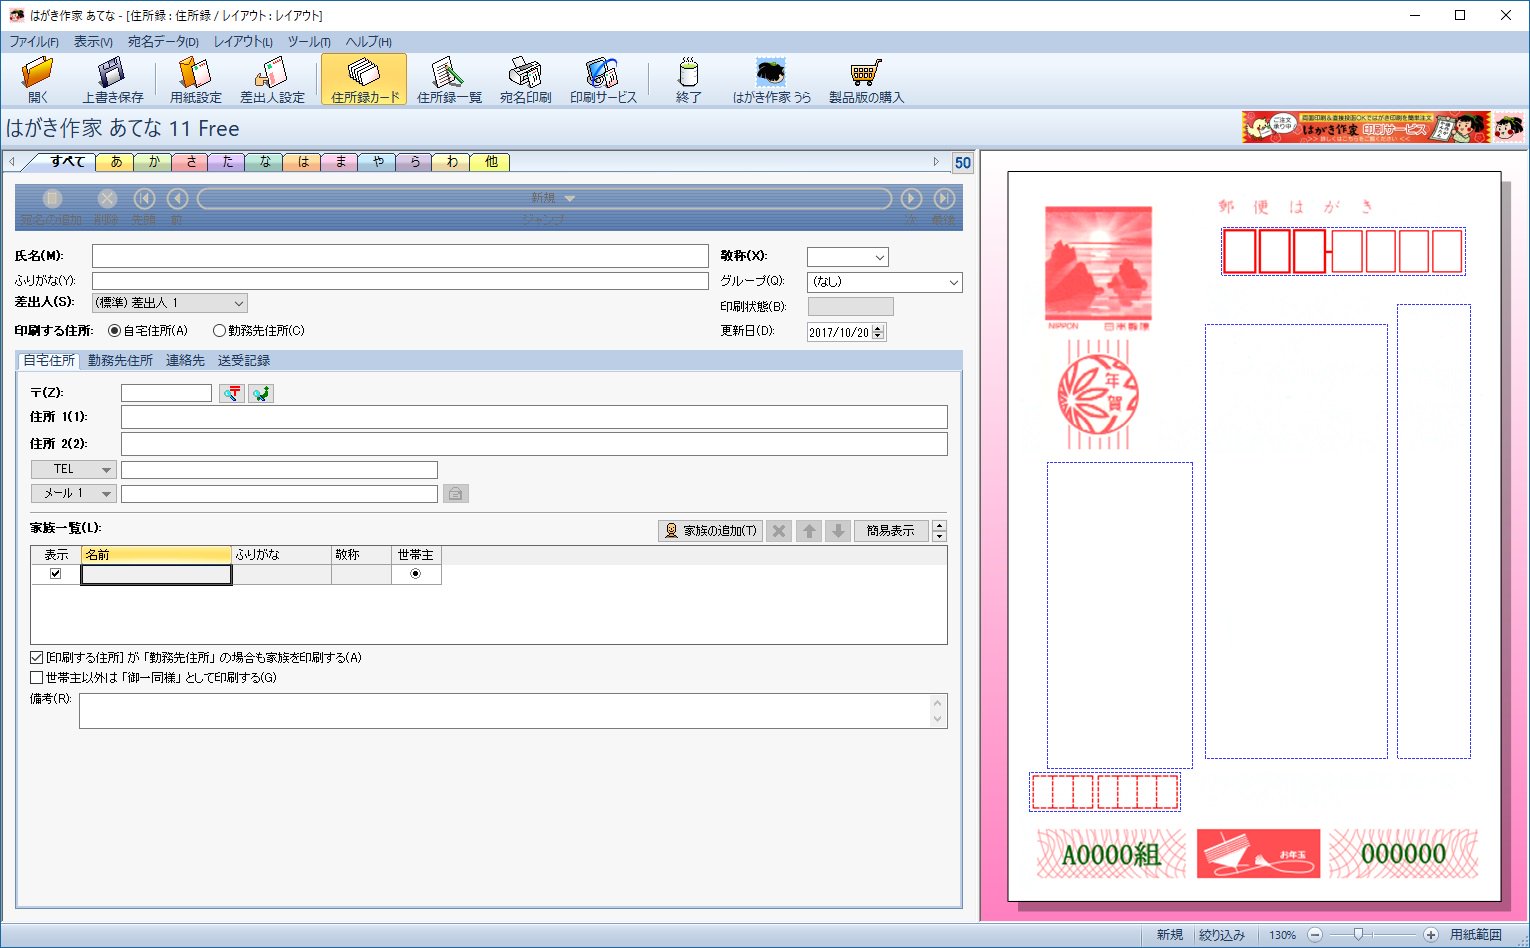Viewport: 1530px width, 948px height.
Task: Click the 開く (Open) folder icon
Action: point(38,73)
